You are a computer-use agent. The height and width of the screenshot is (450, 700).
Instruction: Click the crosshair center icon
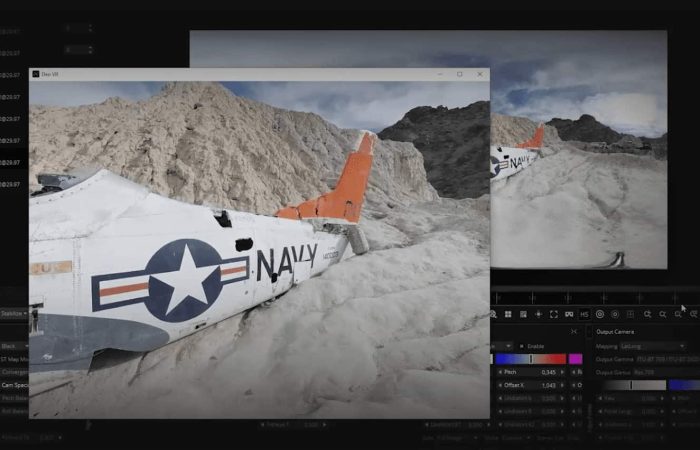click(539, 314)
